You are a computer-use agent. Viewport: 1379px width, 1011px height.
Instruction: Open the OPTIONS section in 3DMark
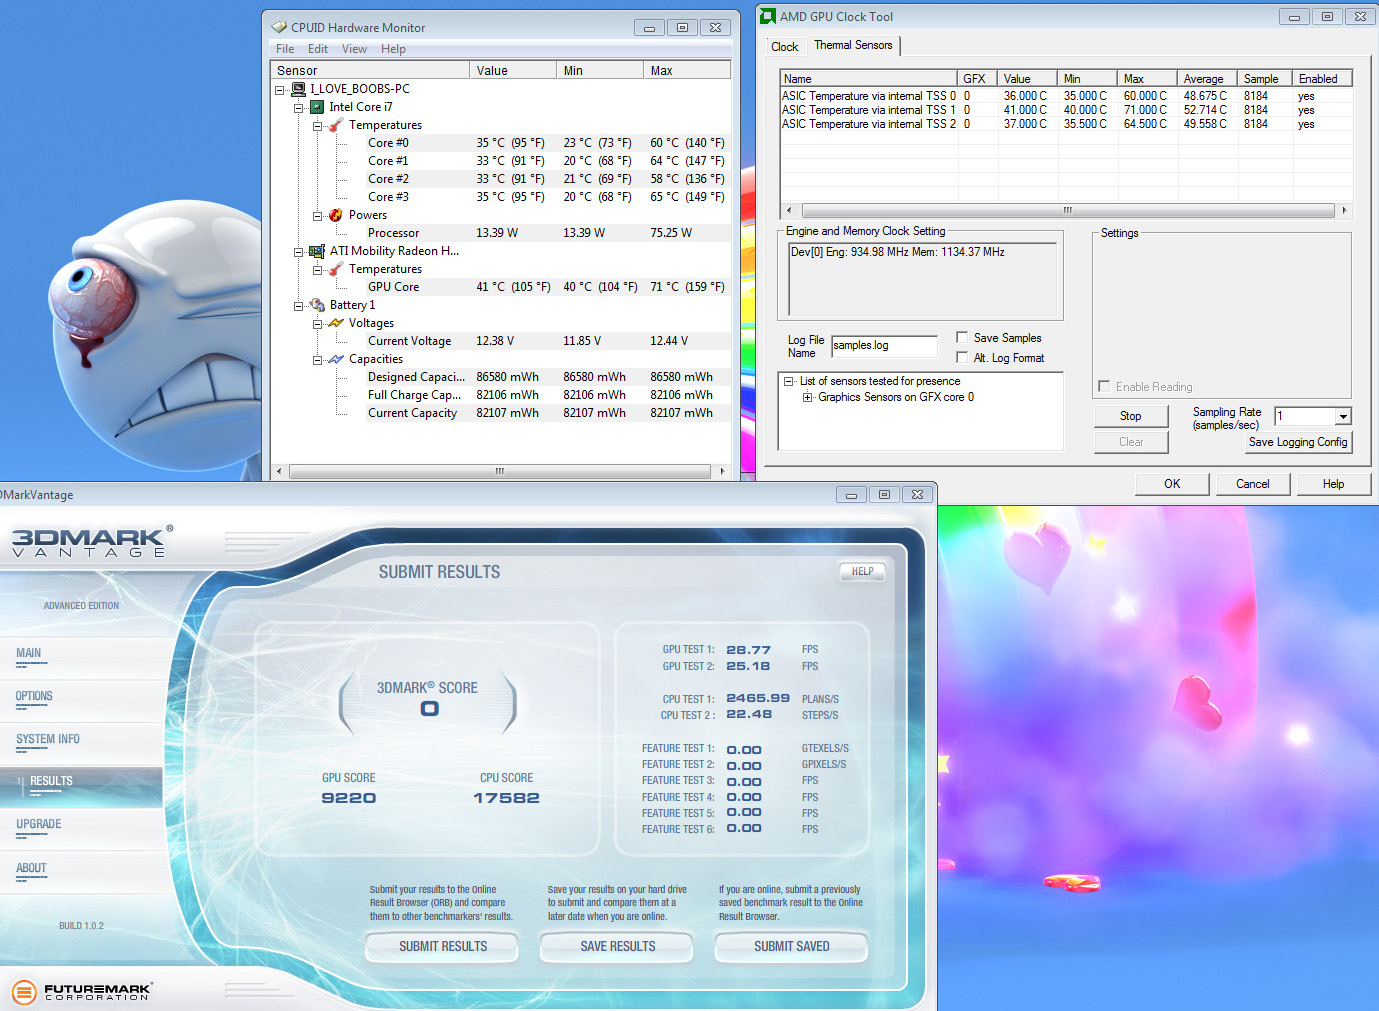click(34, 696)
